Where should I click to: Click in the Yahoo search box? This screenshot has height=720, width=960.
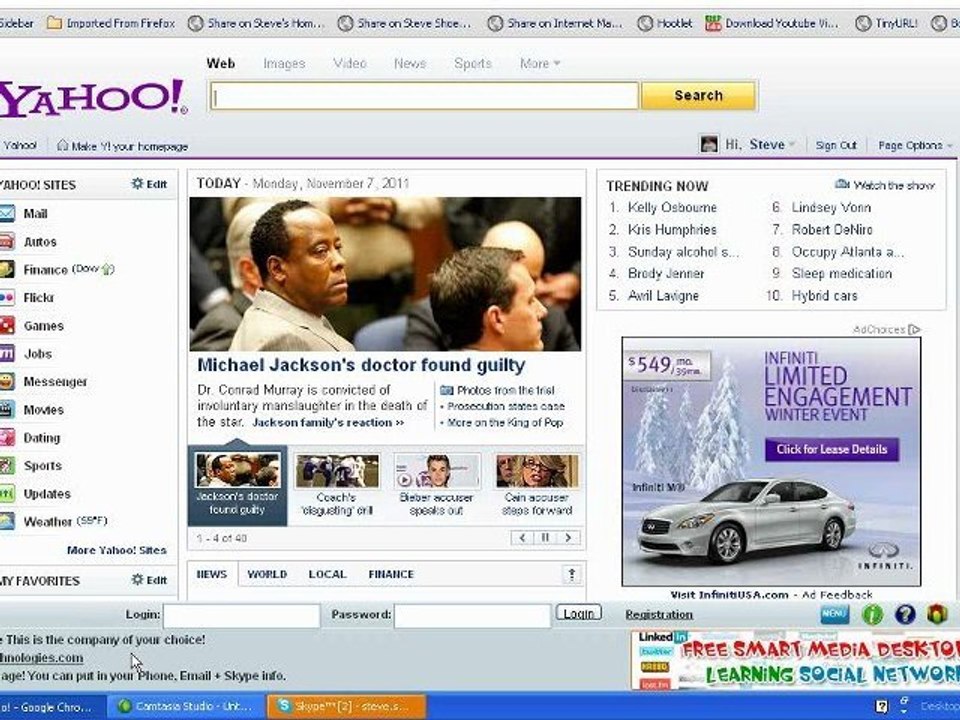click(x=424, y=96)
